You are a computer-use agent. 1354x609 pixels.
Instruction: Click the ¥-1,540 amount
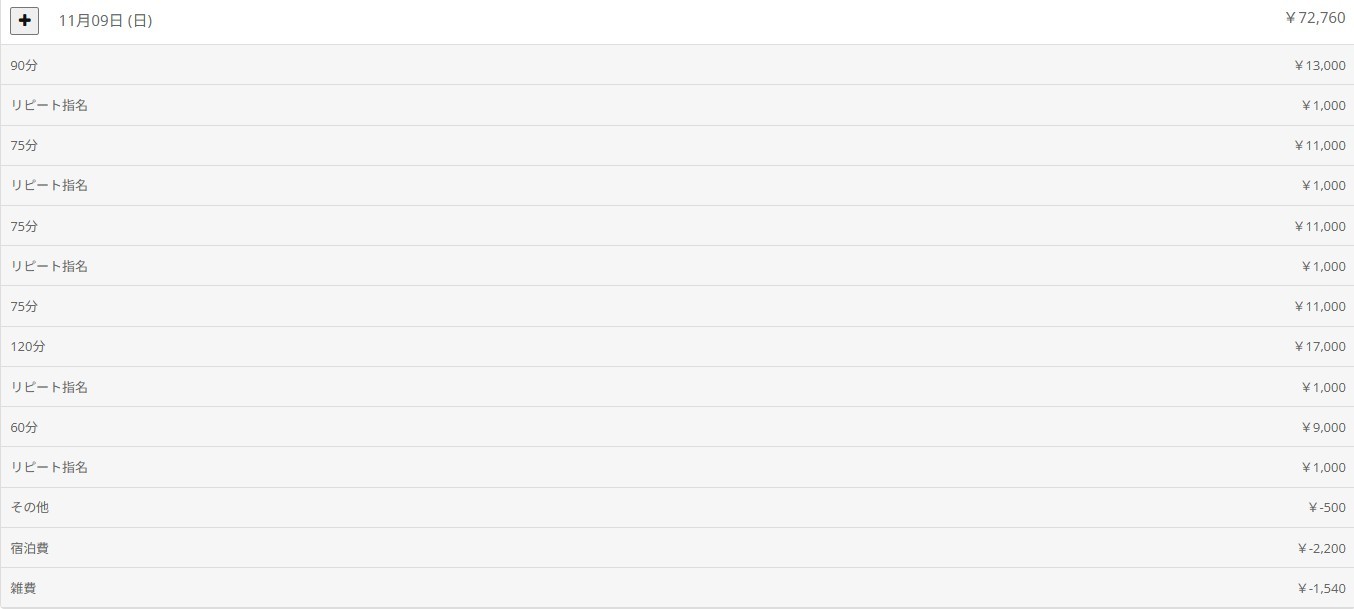coord(1321,588)
